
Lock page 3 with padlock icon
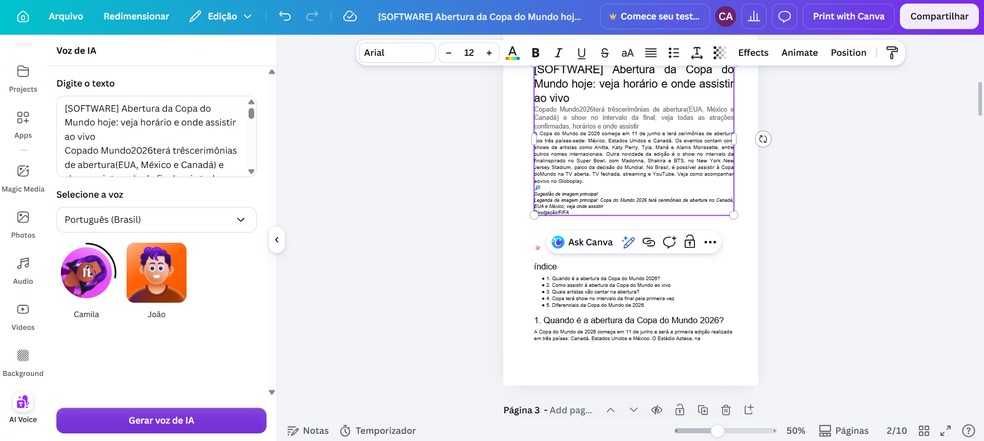coord(680,410)
